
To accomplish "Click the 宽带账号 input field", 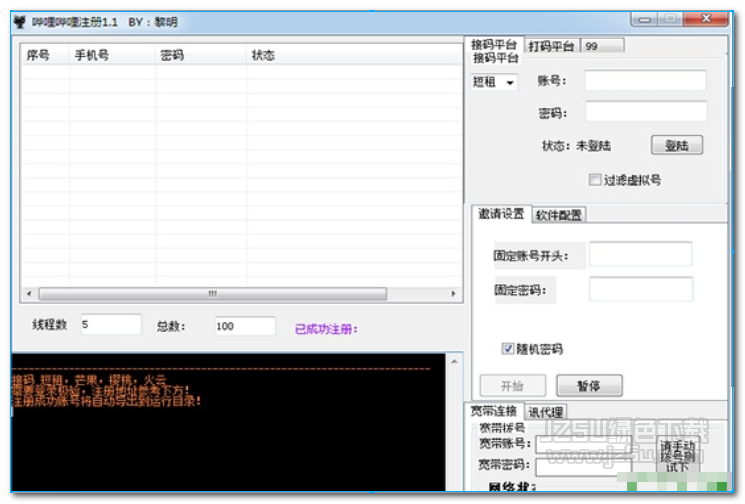I will click(x=583, y=444).
